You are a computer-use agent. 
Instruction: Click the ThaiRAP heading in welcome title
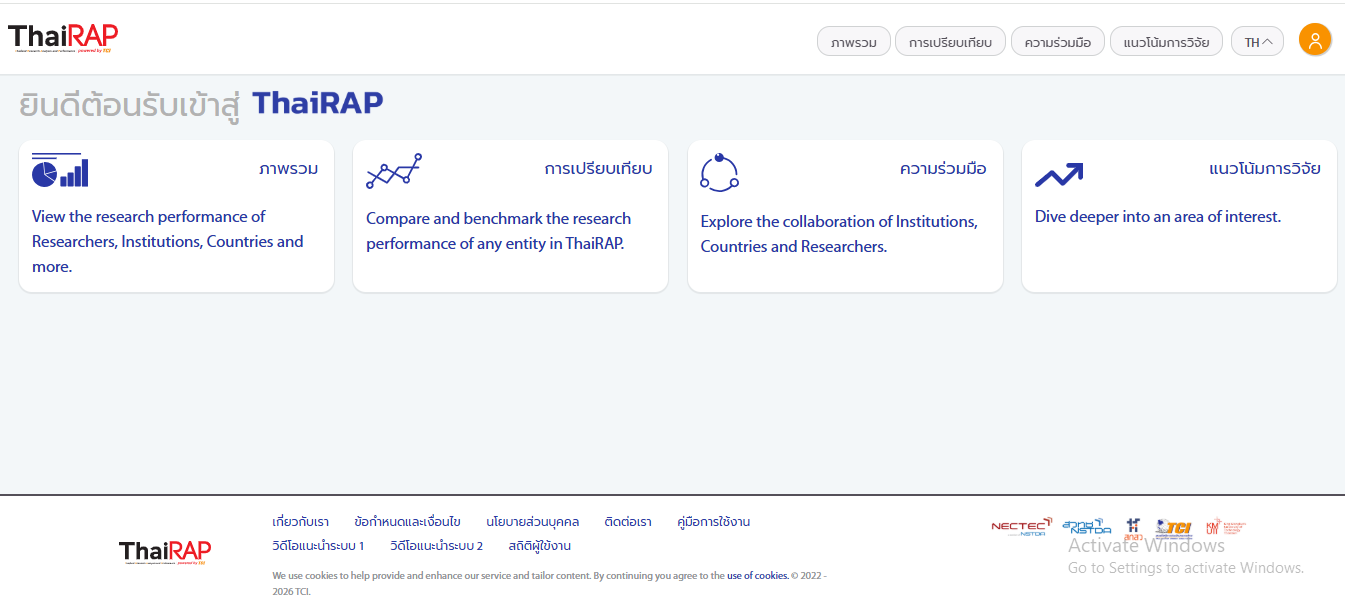pos(317,103)
